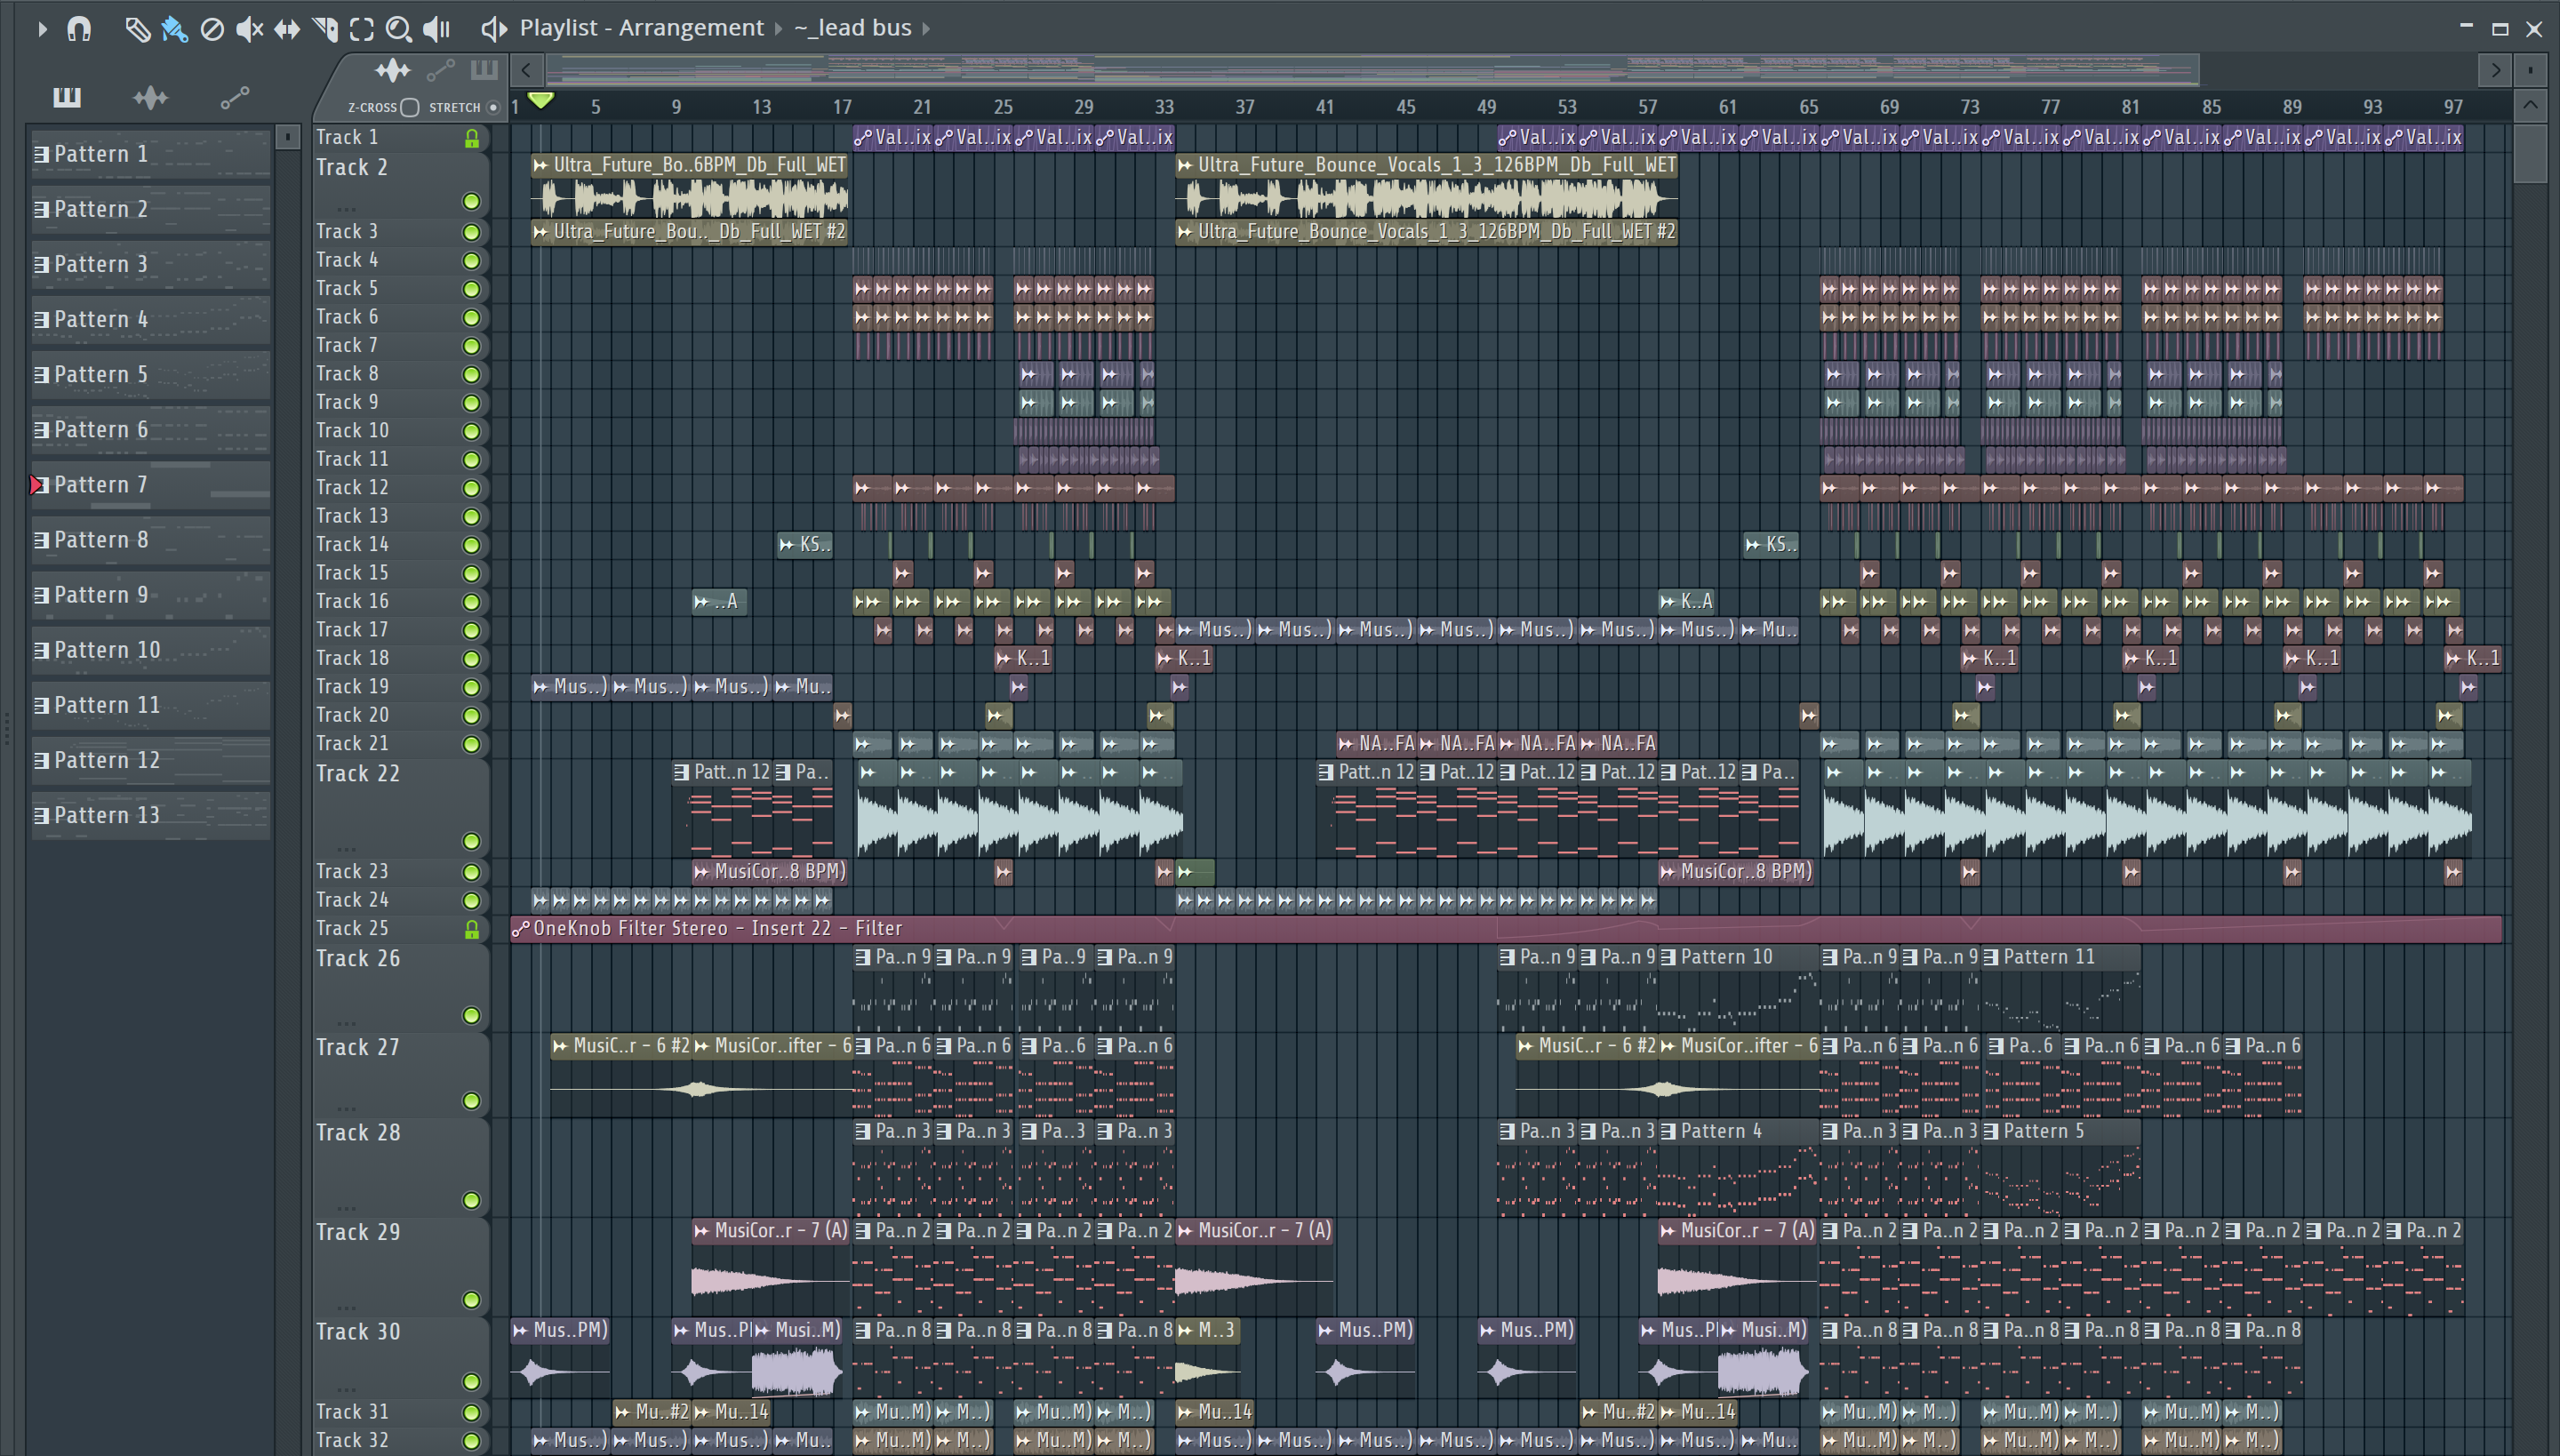Click the Track 19 header label
The image size is (2560, 1456).
(352, 687)
